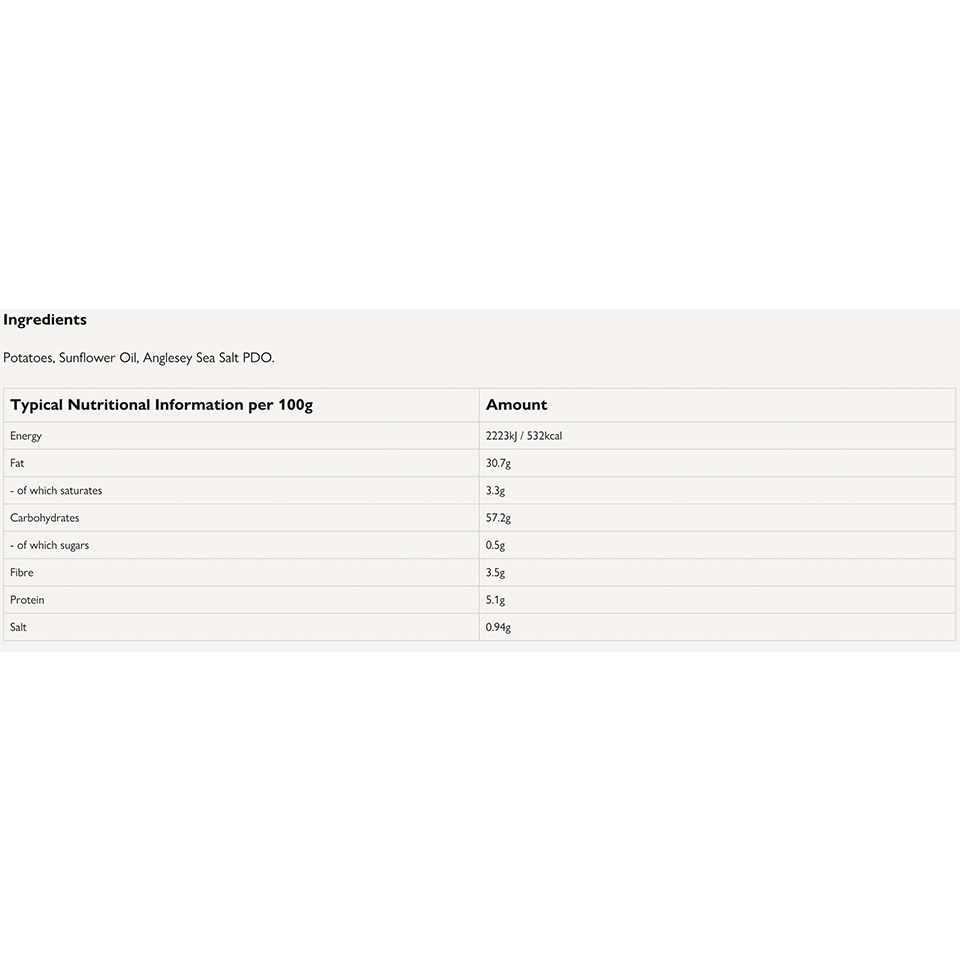Click the 0.94g salt value

point(498,627)
